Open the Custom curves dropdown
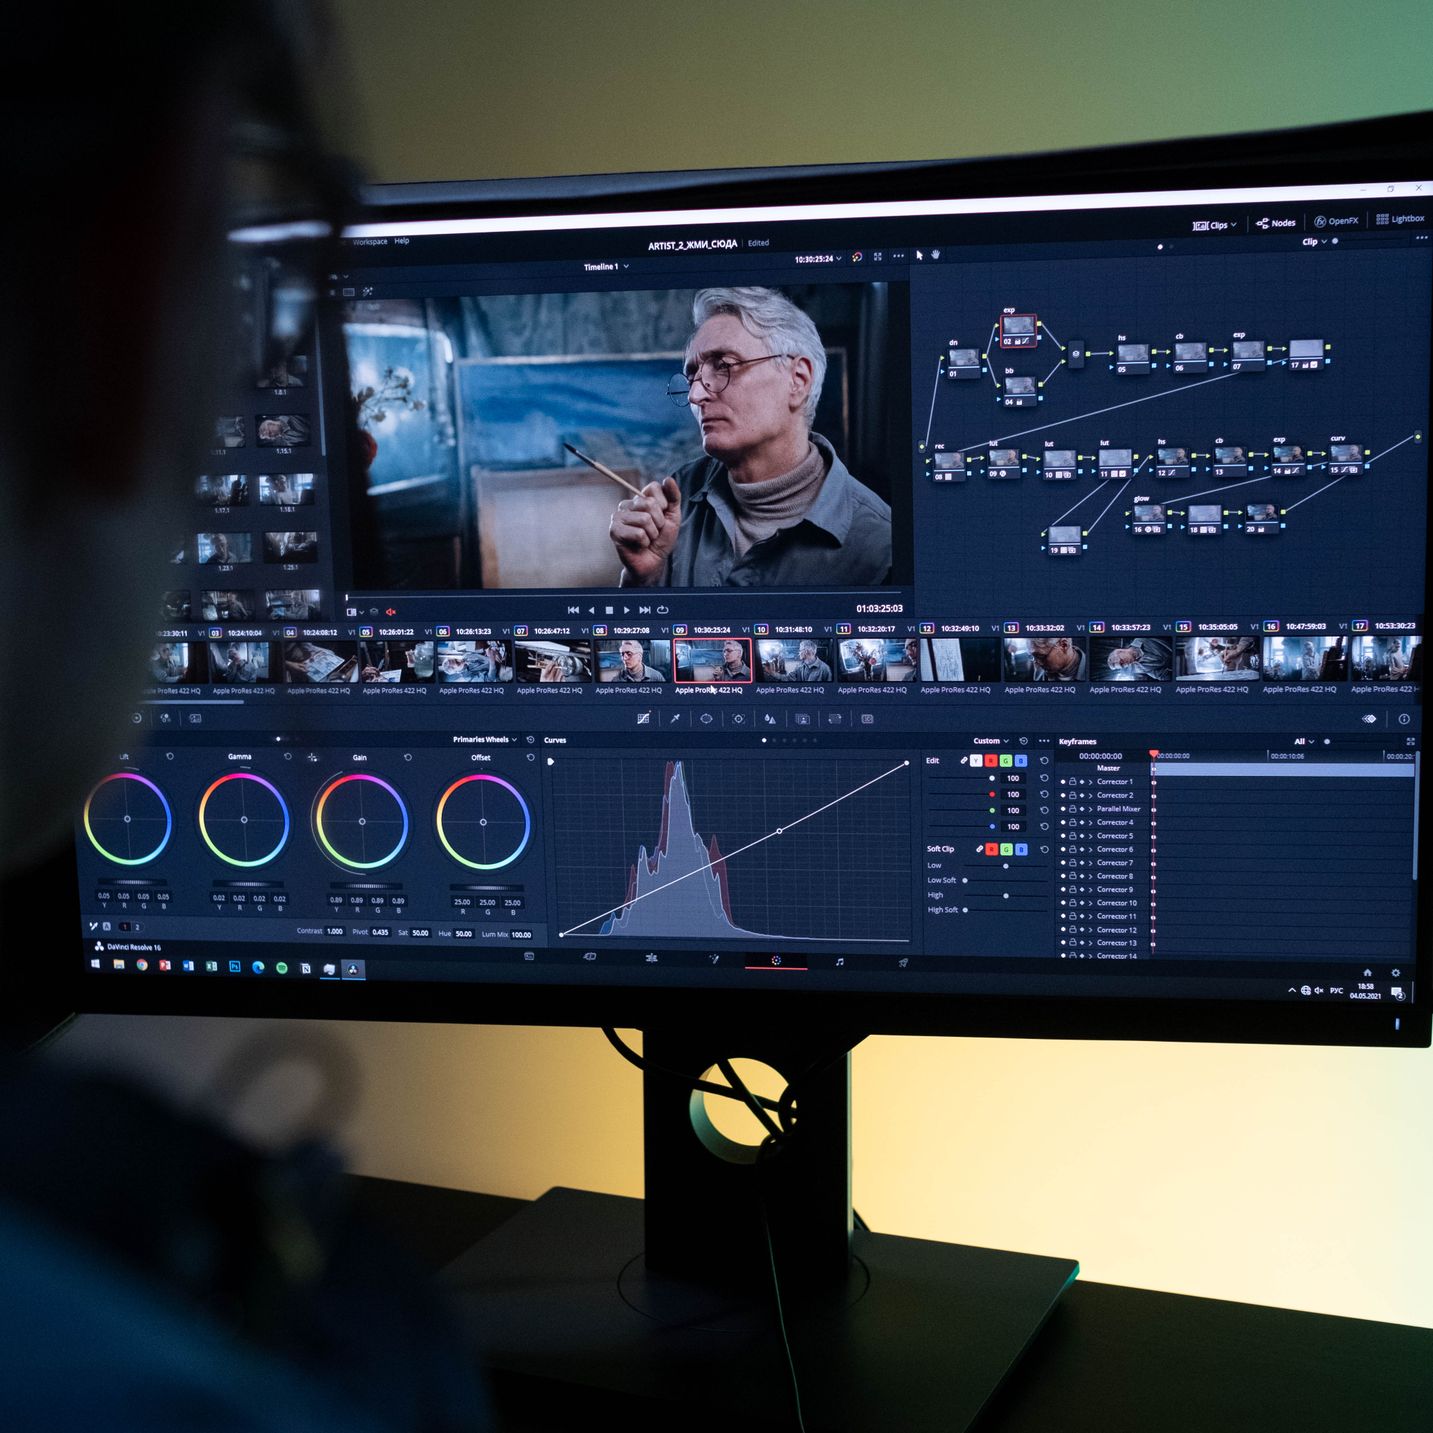Screen dimensions: 1433x1433 (991, 741)
